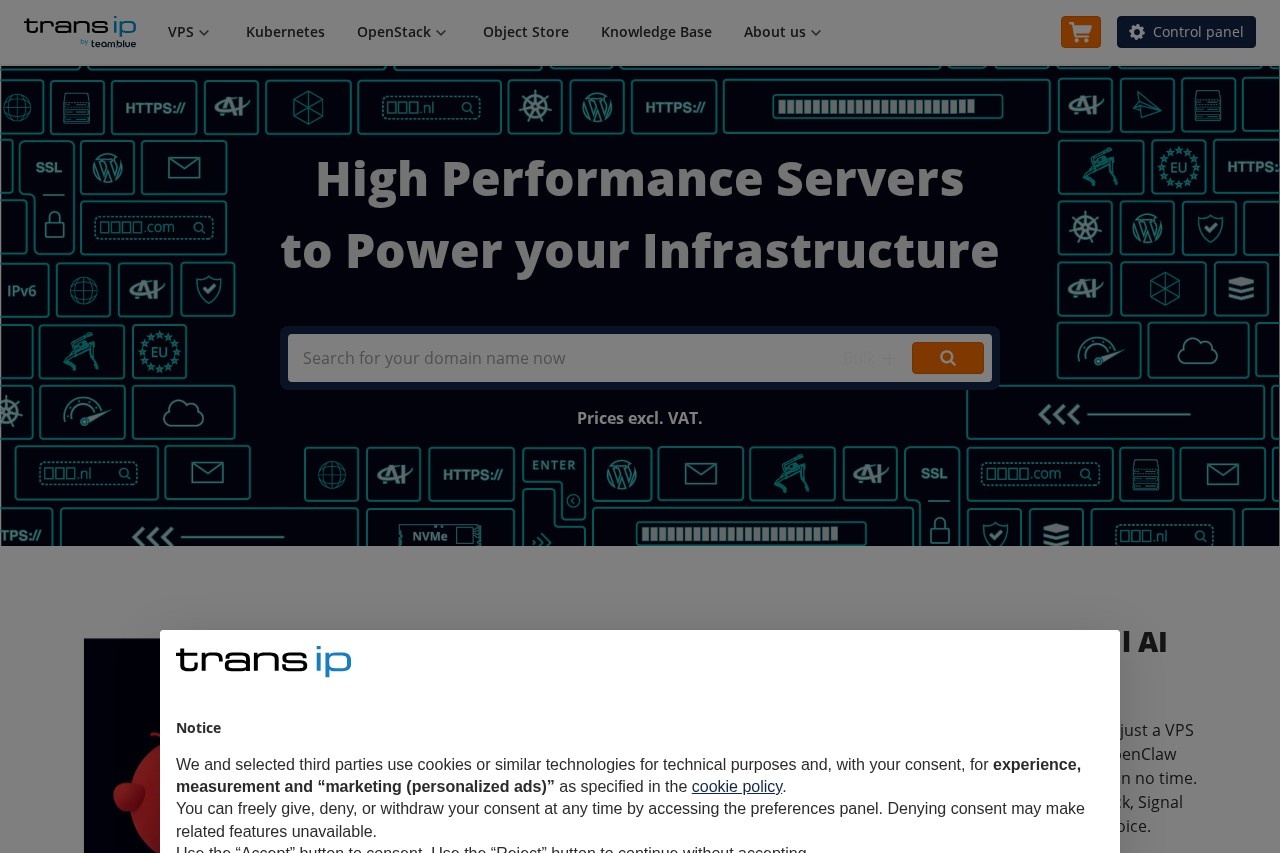Click the Bulk domain search option
Viewport: 1280px width, 853px height.
[x=858, y=359]
